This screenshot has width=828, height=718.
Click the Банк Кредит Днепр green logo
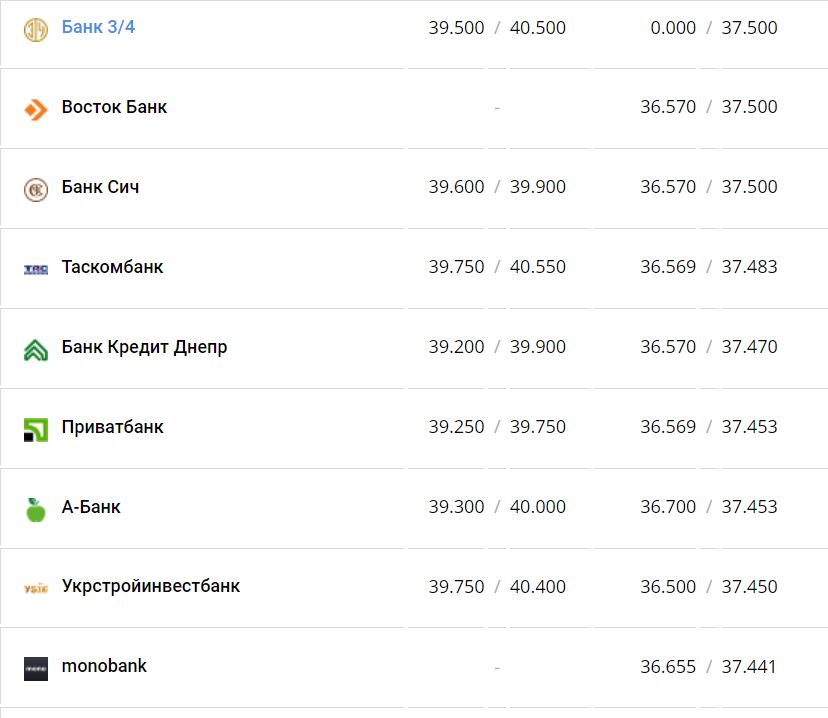(36, 349)
